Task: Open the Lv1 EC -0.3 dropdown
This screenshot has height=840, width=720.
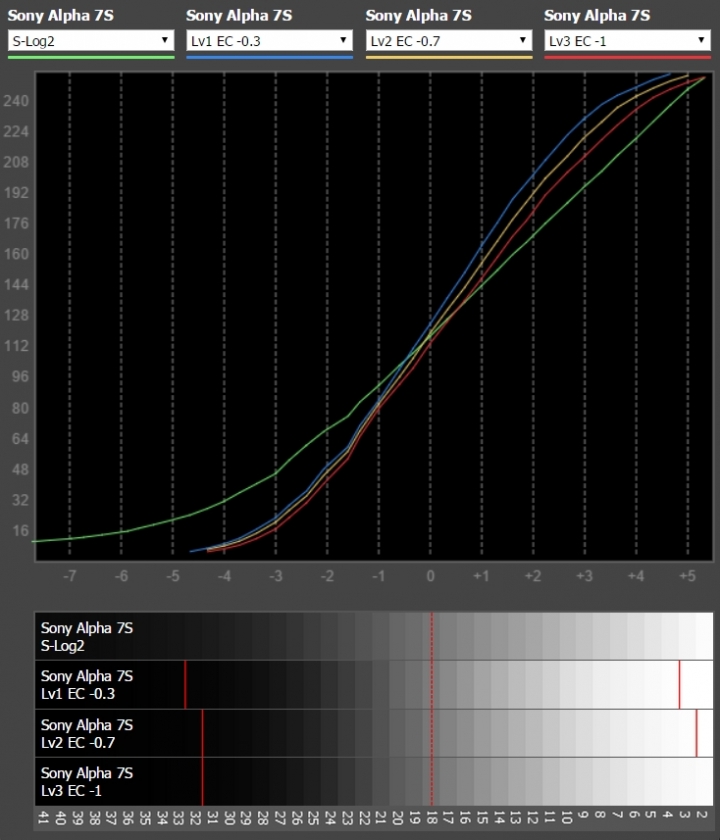Action: (269, 41)
